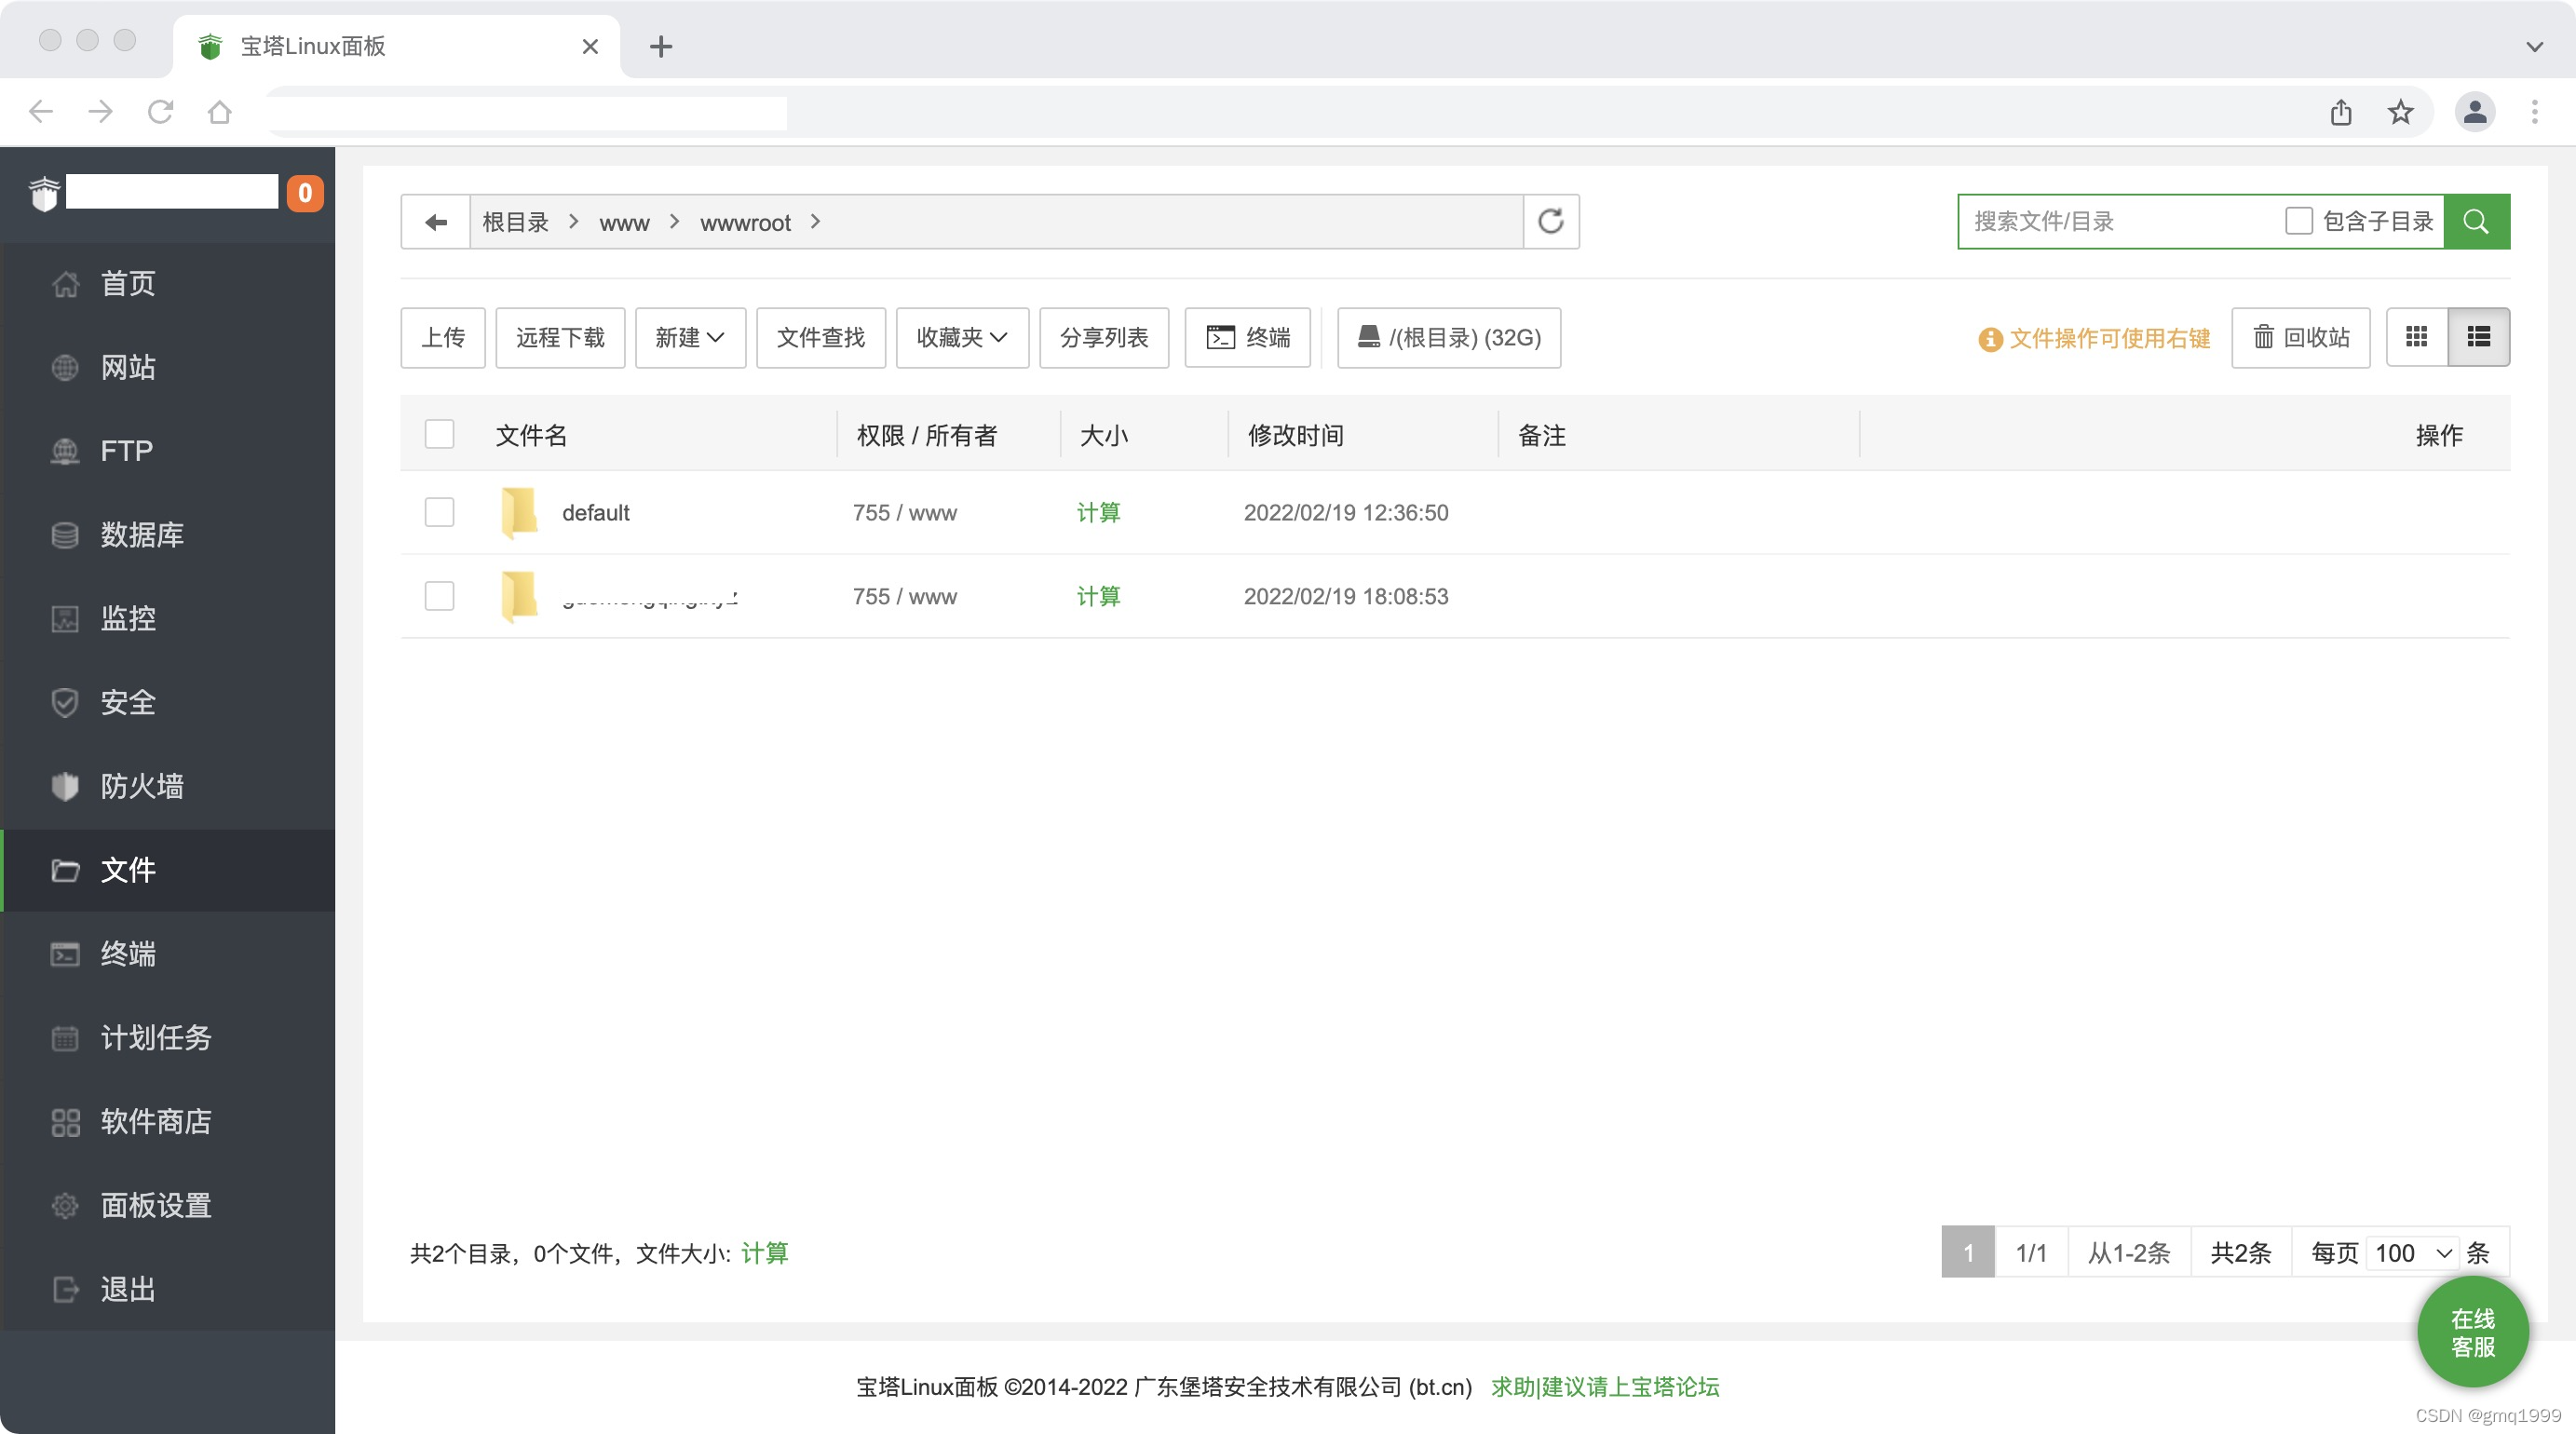Viewport: 2576px width, 1434px height.
Task: Switch to grid icon view
Action: [2416, 337]
